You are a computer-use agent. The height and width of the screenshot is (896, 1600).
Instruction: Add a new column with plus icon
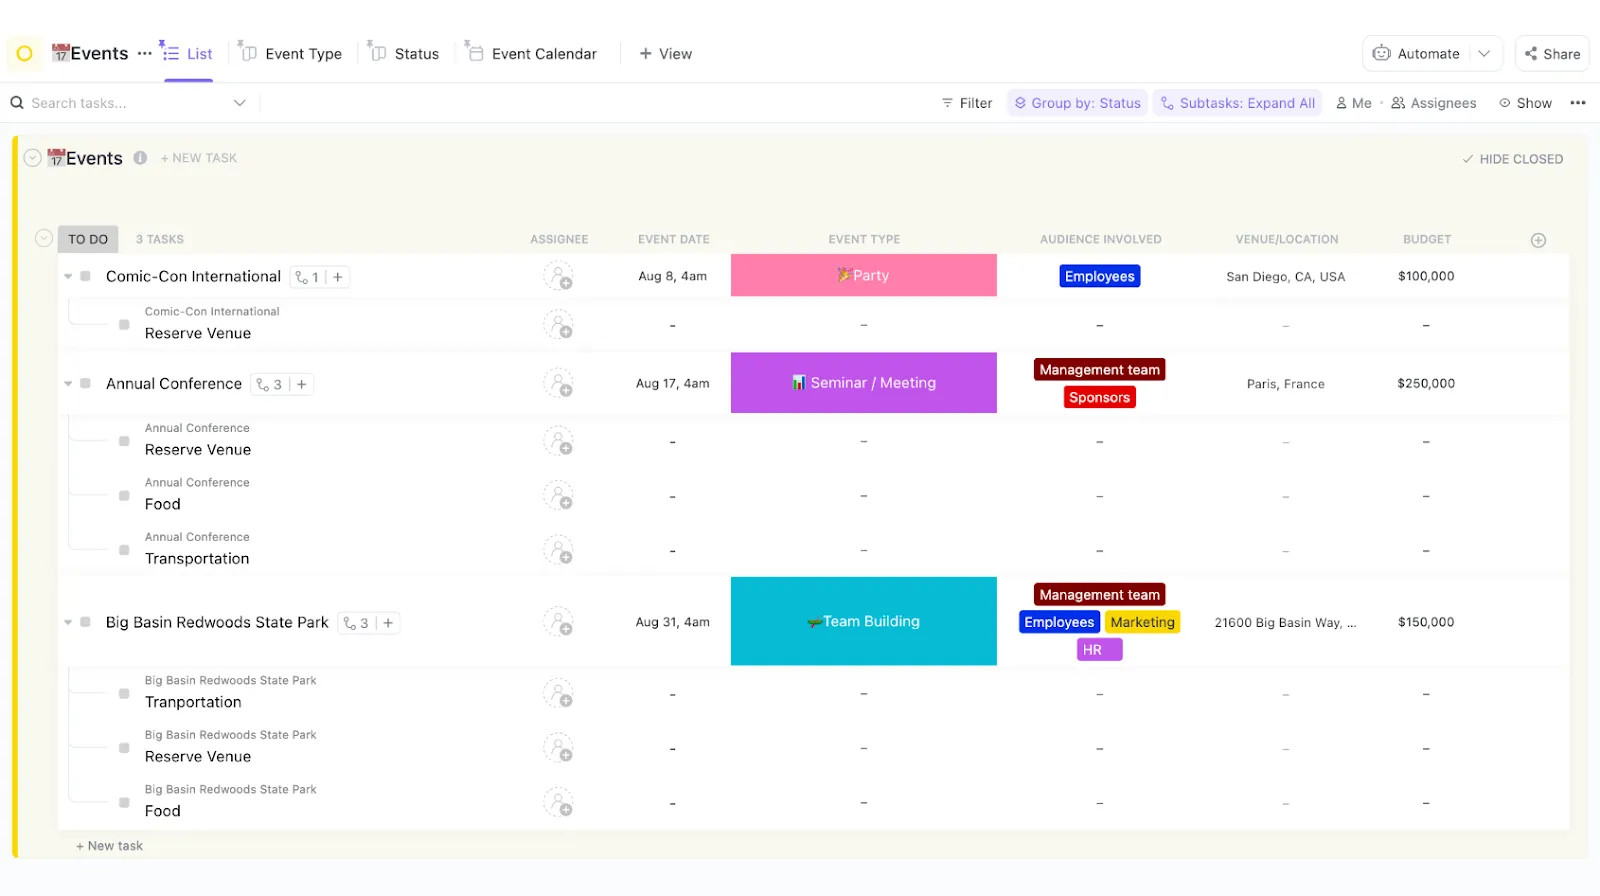coord(1538,240)
